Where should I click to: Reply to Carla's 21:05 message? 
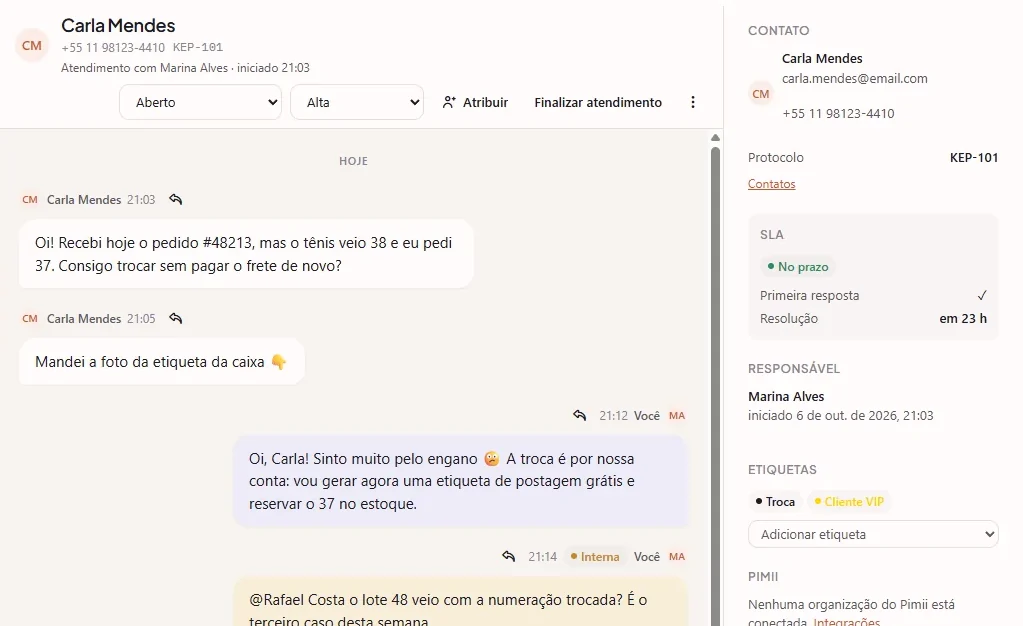click(176, 319)
